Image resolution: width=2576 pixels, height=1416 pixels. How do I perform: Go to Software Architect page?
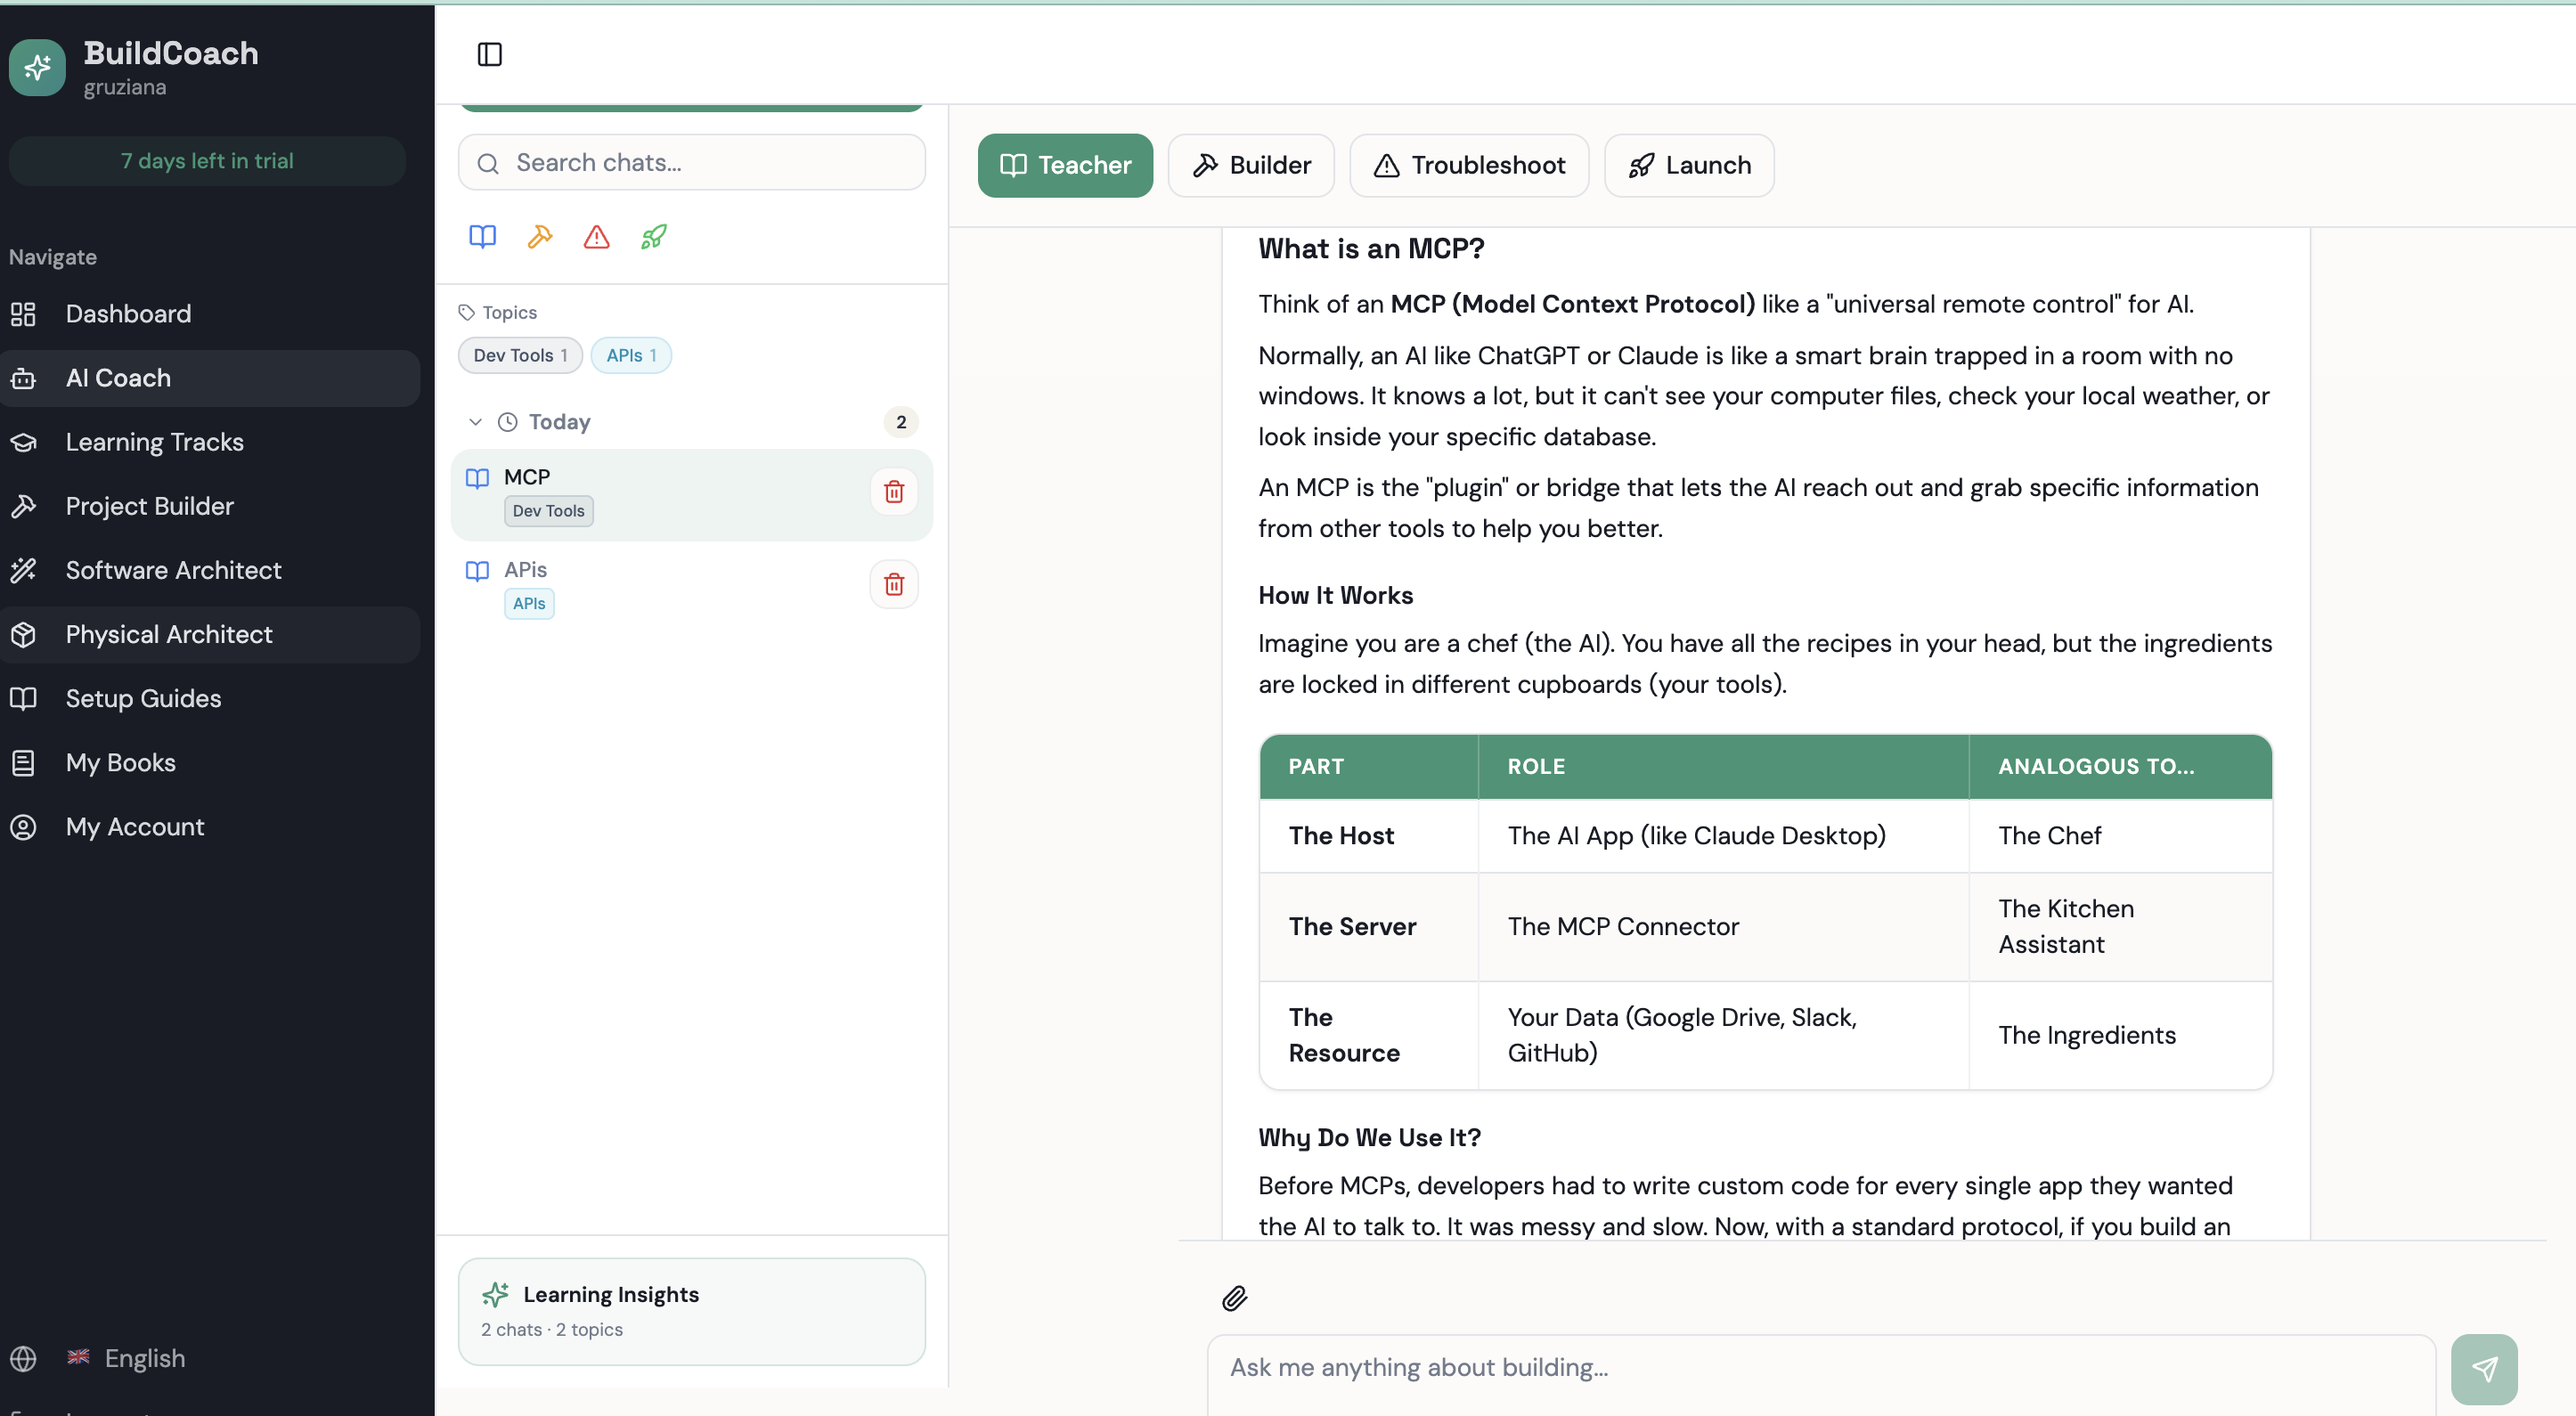tap(173, 570)
